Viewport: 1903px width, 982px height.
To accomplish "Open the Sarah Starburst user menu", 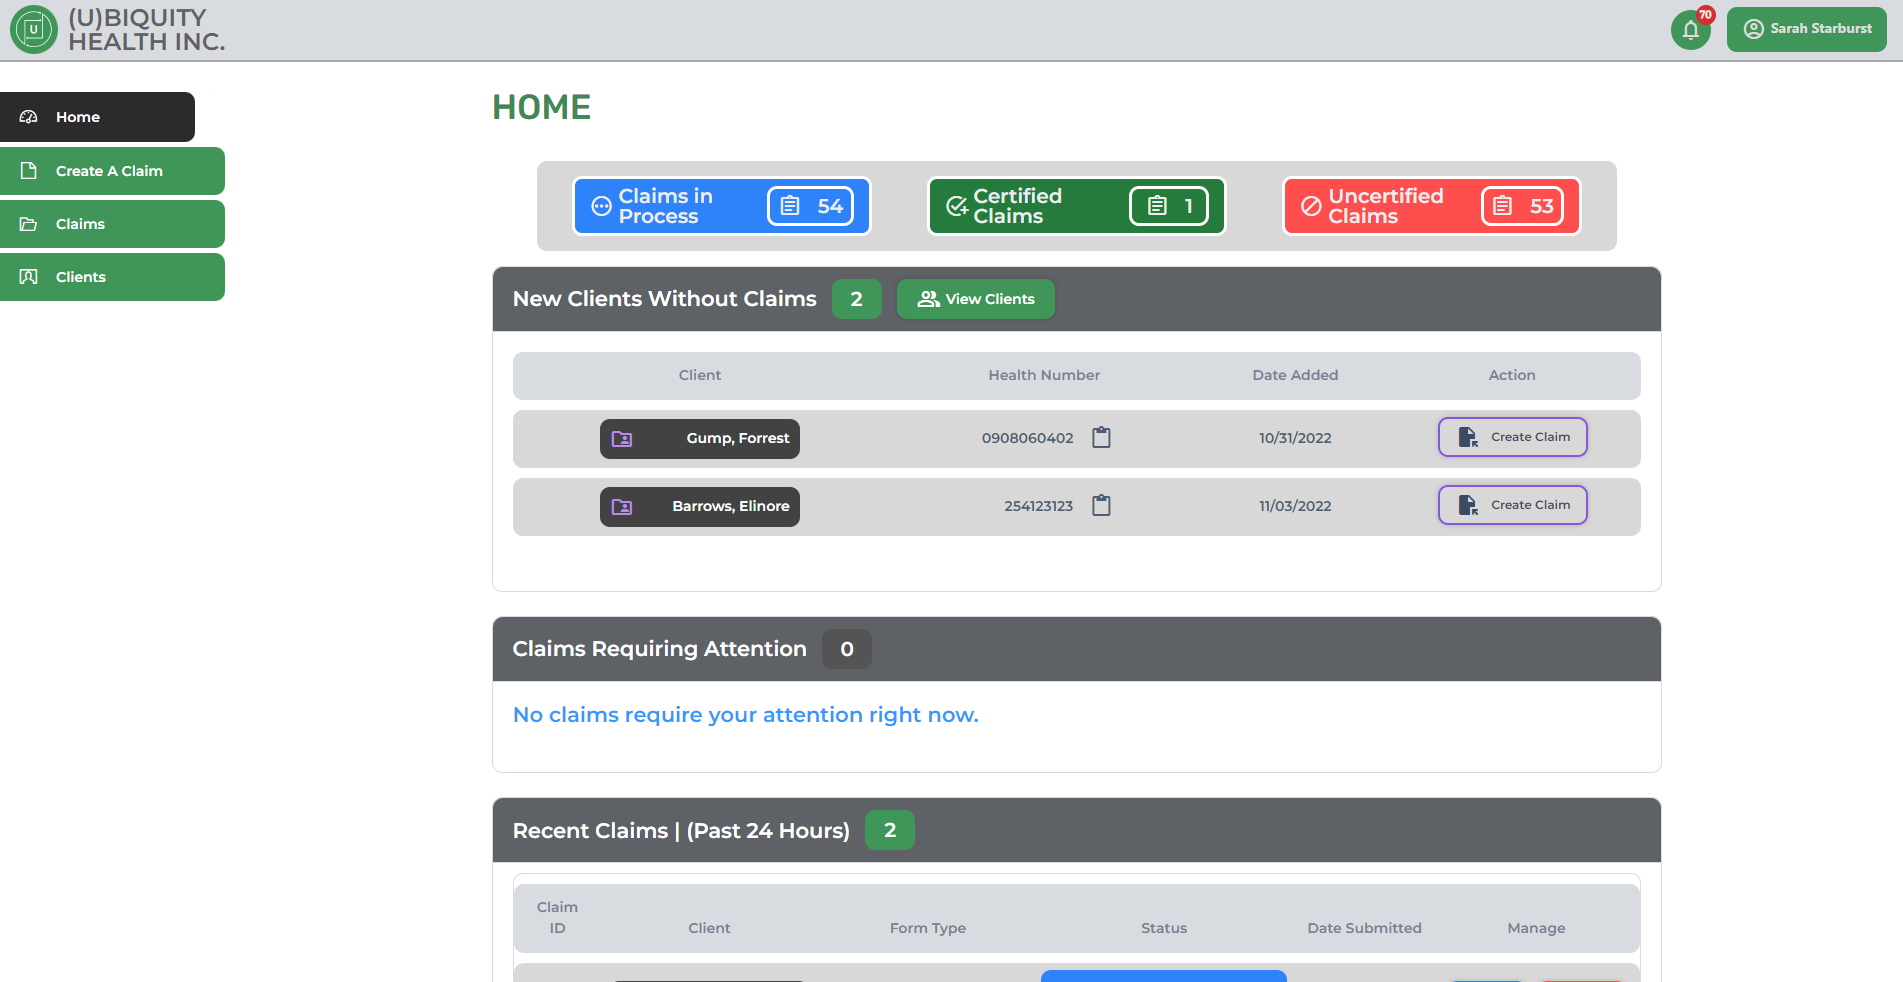I will (1806, 29).
